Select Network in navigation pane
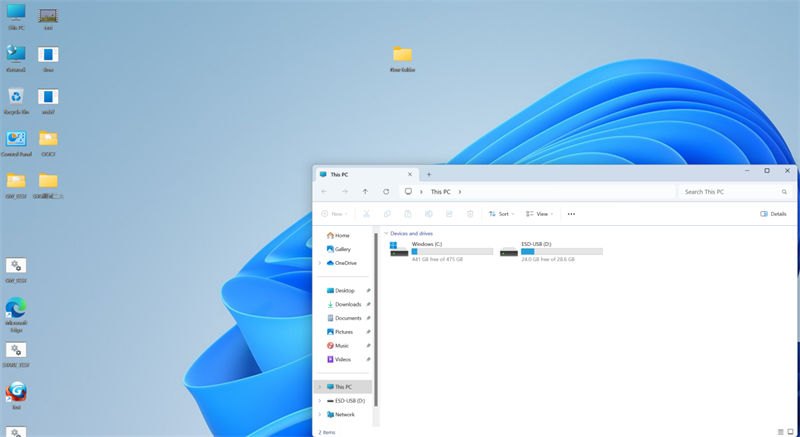The image size is (800, 437). (341, 415)
